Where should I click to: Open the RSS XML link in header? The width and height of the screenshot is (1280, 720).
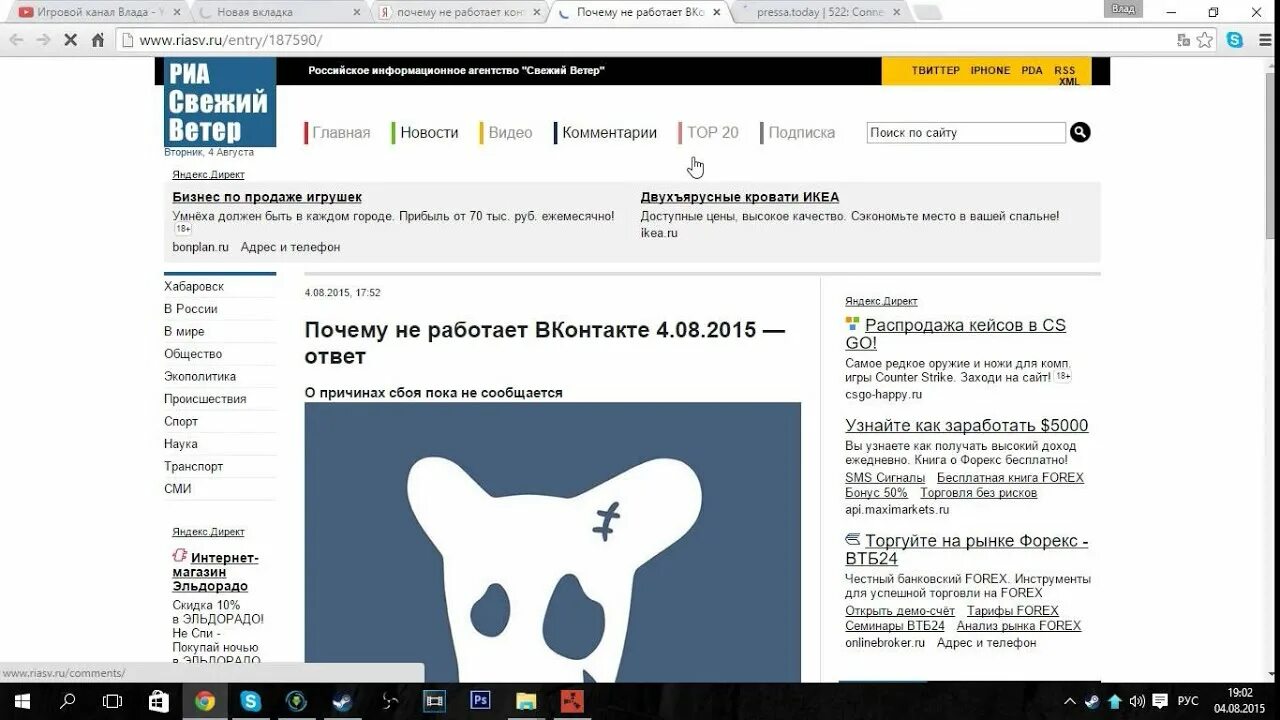coord(1066,75)
